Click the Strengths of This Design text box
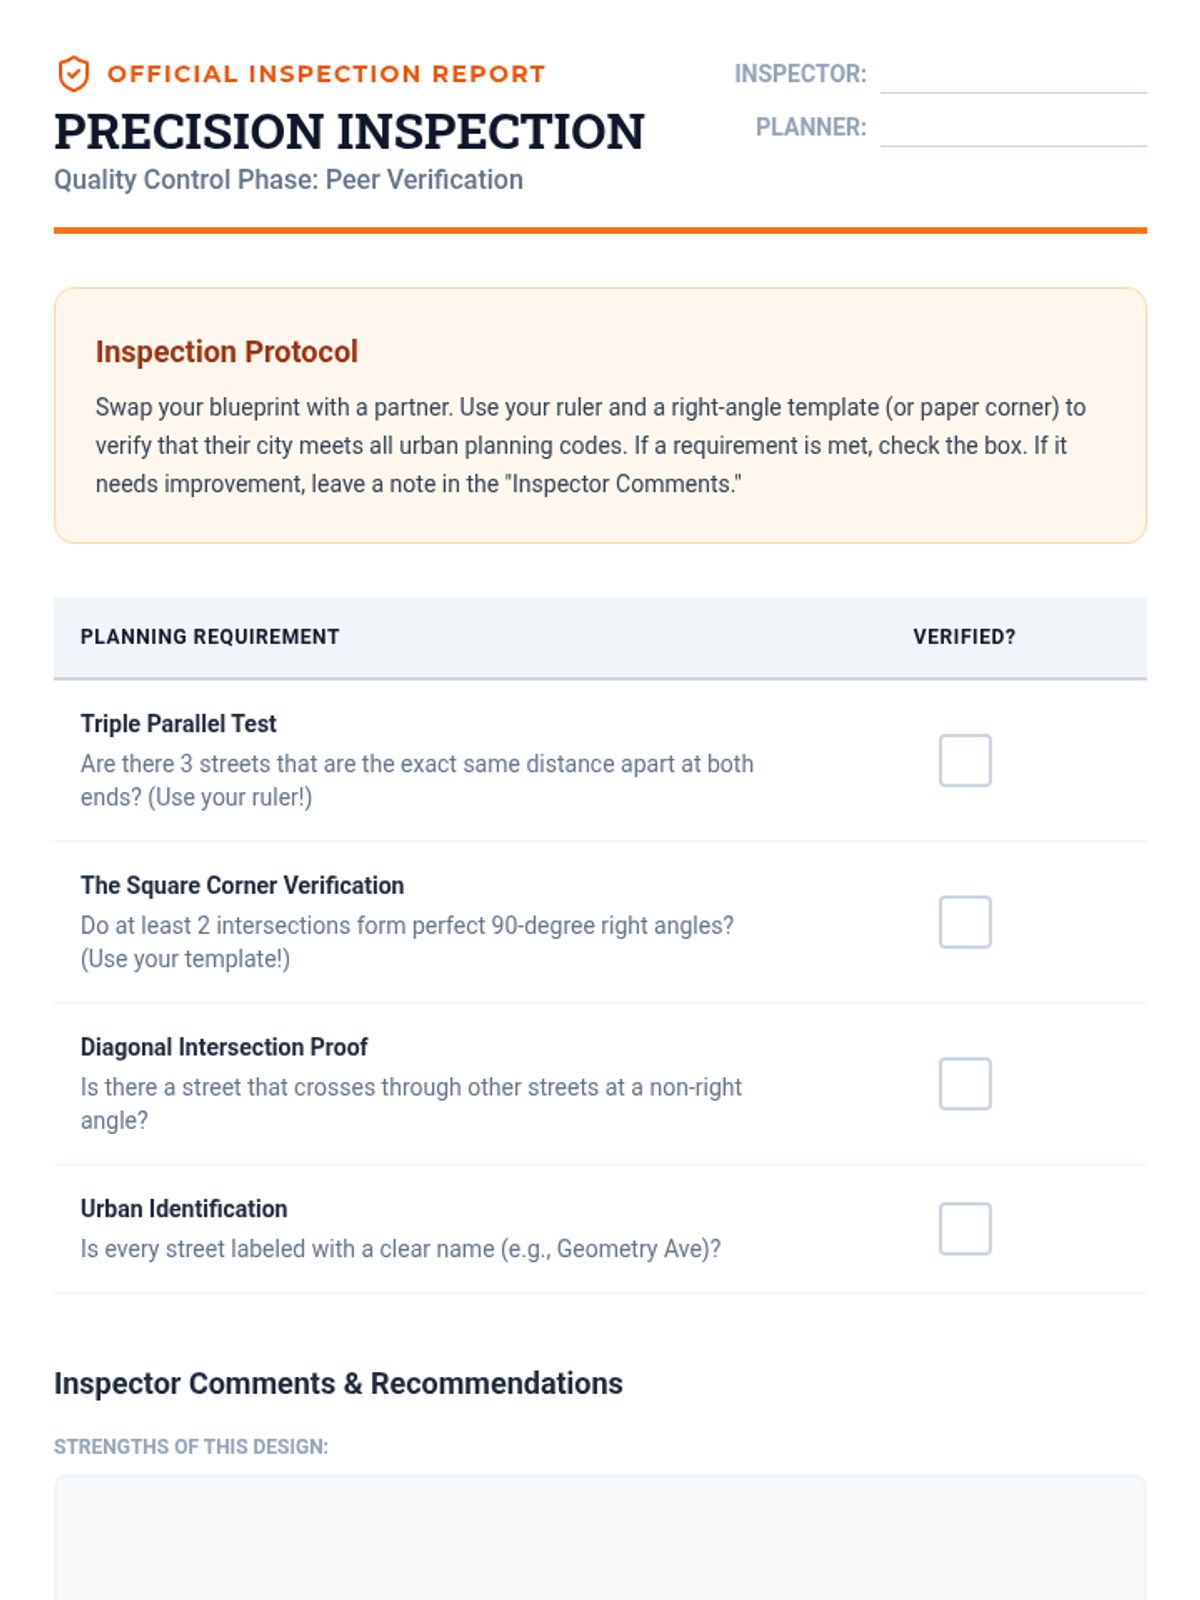Image resolution: width=1200 pixels, height=1600 pixels. (x=600, y=1538)
